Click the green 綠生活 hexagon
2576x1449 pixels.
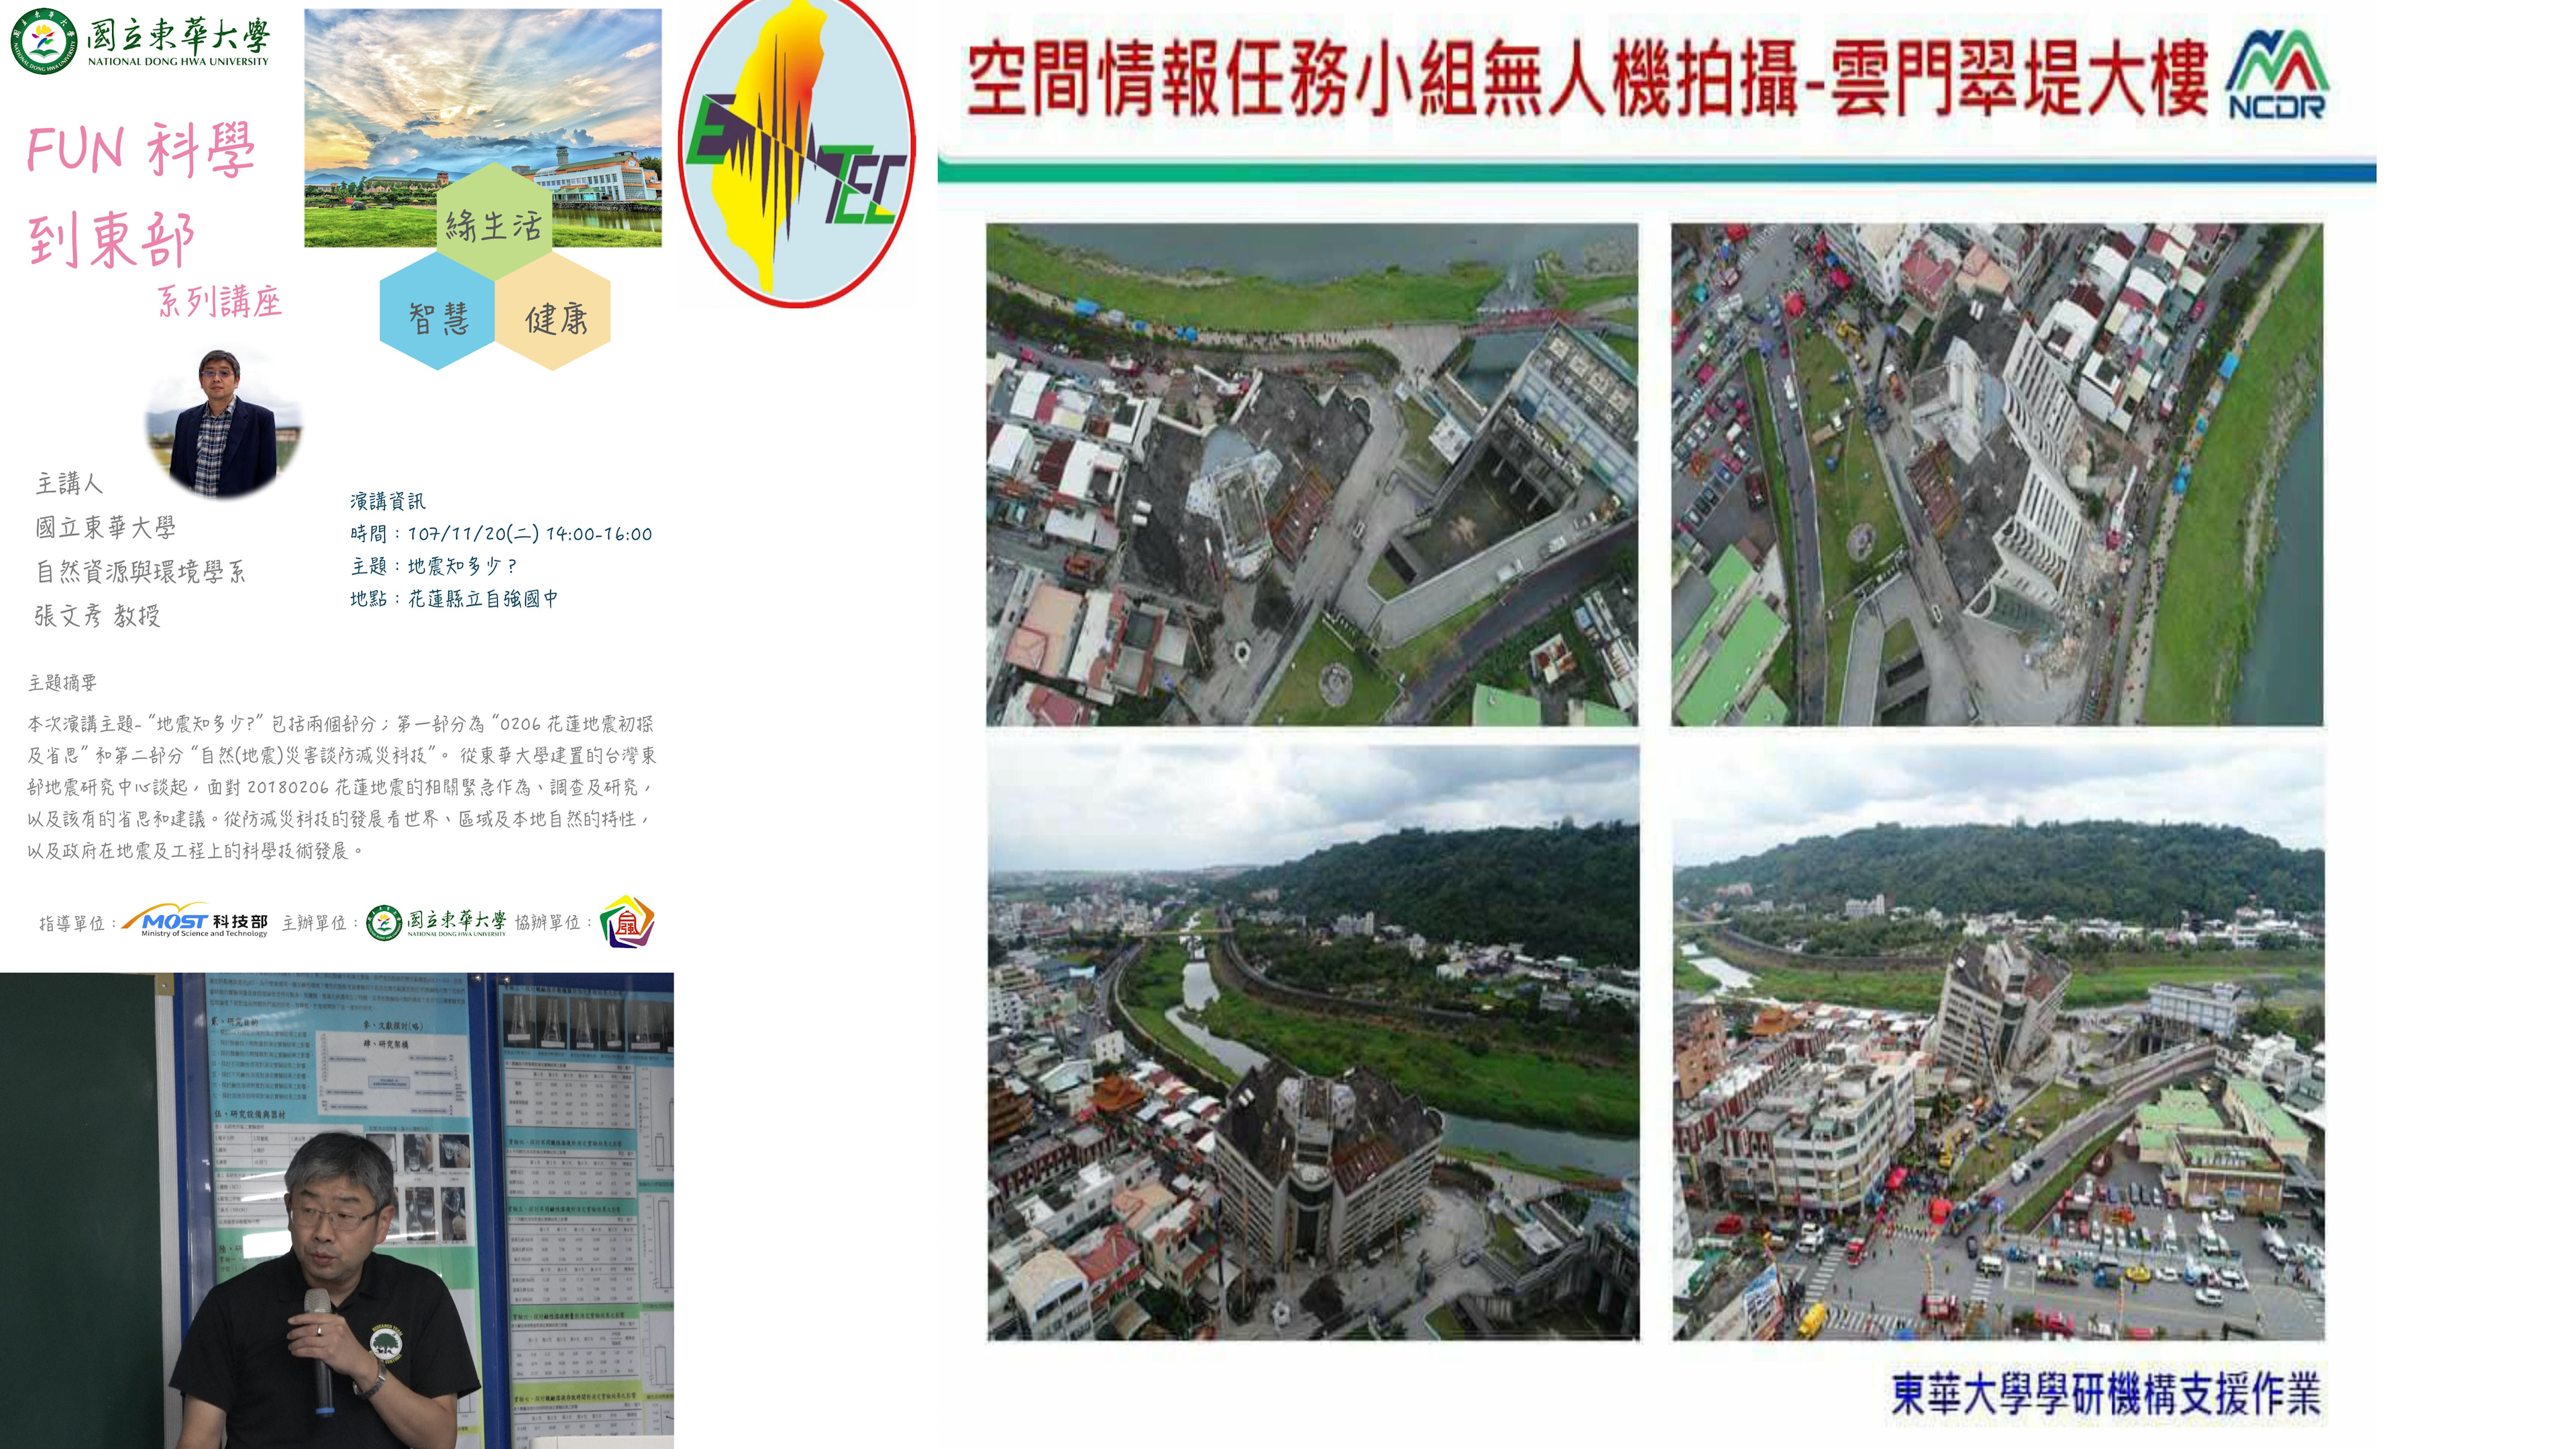point(494,222)
